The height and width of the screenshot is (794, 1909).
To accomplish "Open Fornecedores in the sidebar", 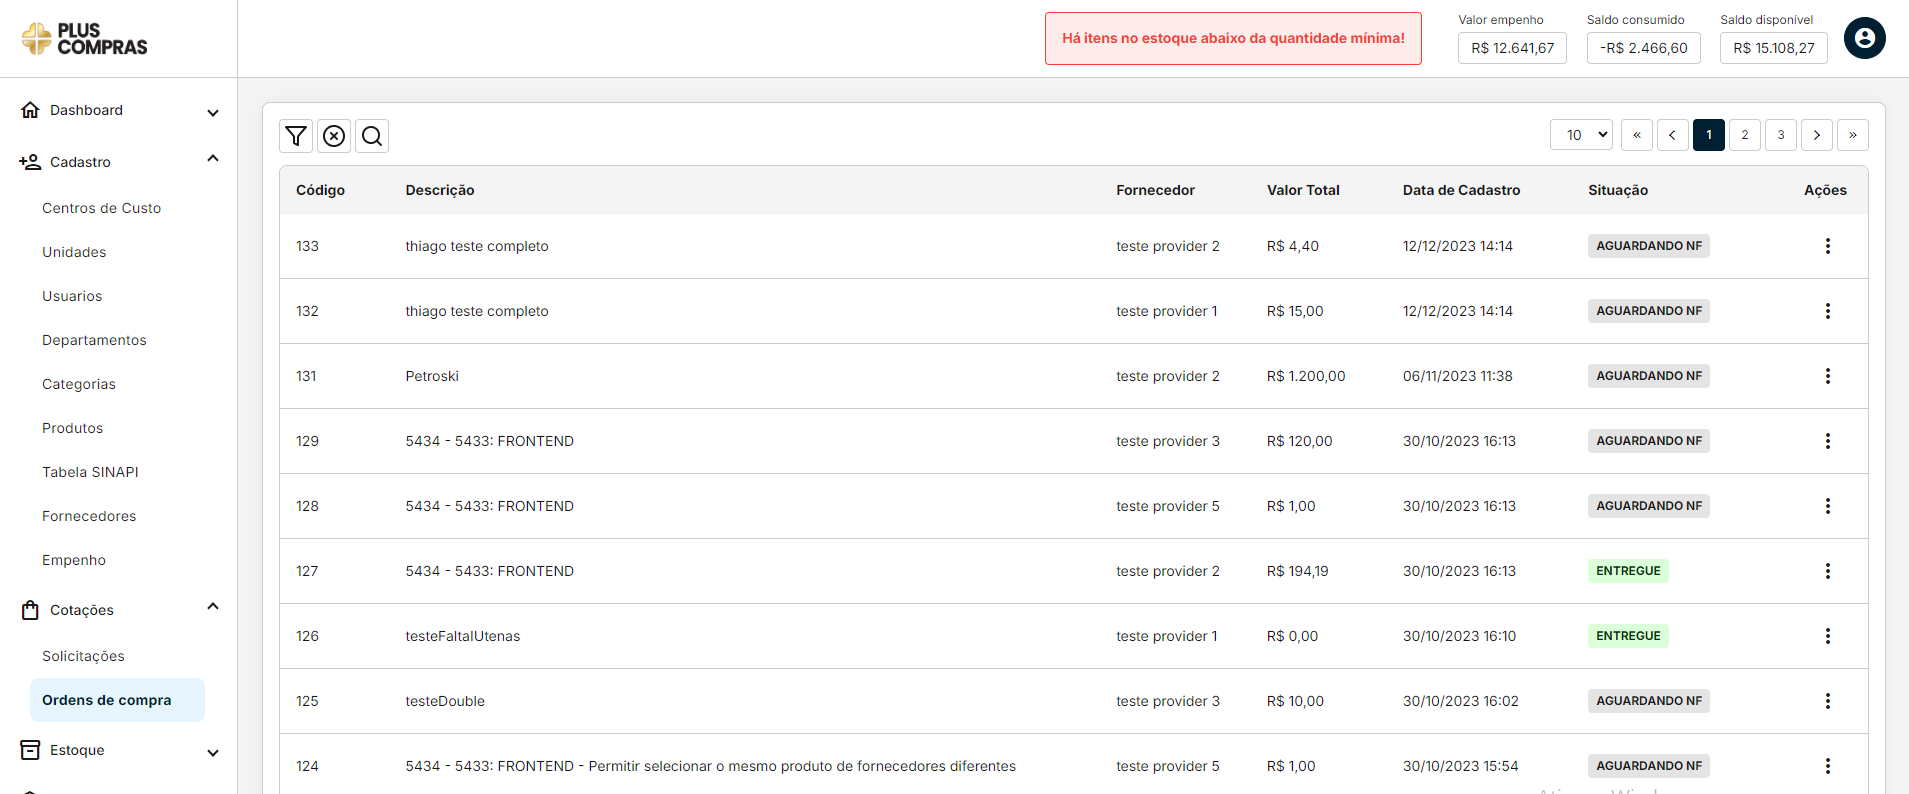I will click(89, 516).
